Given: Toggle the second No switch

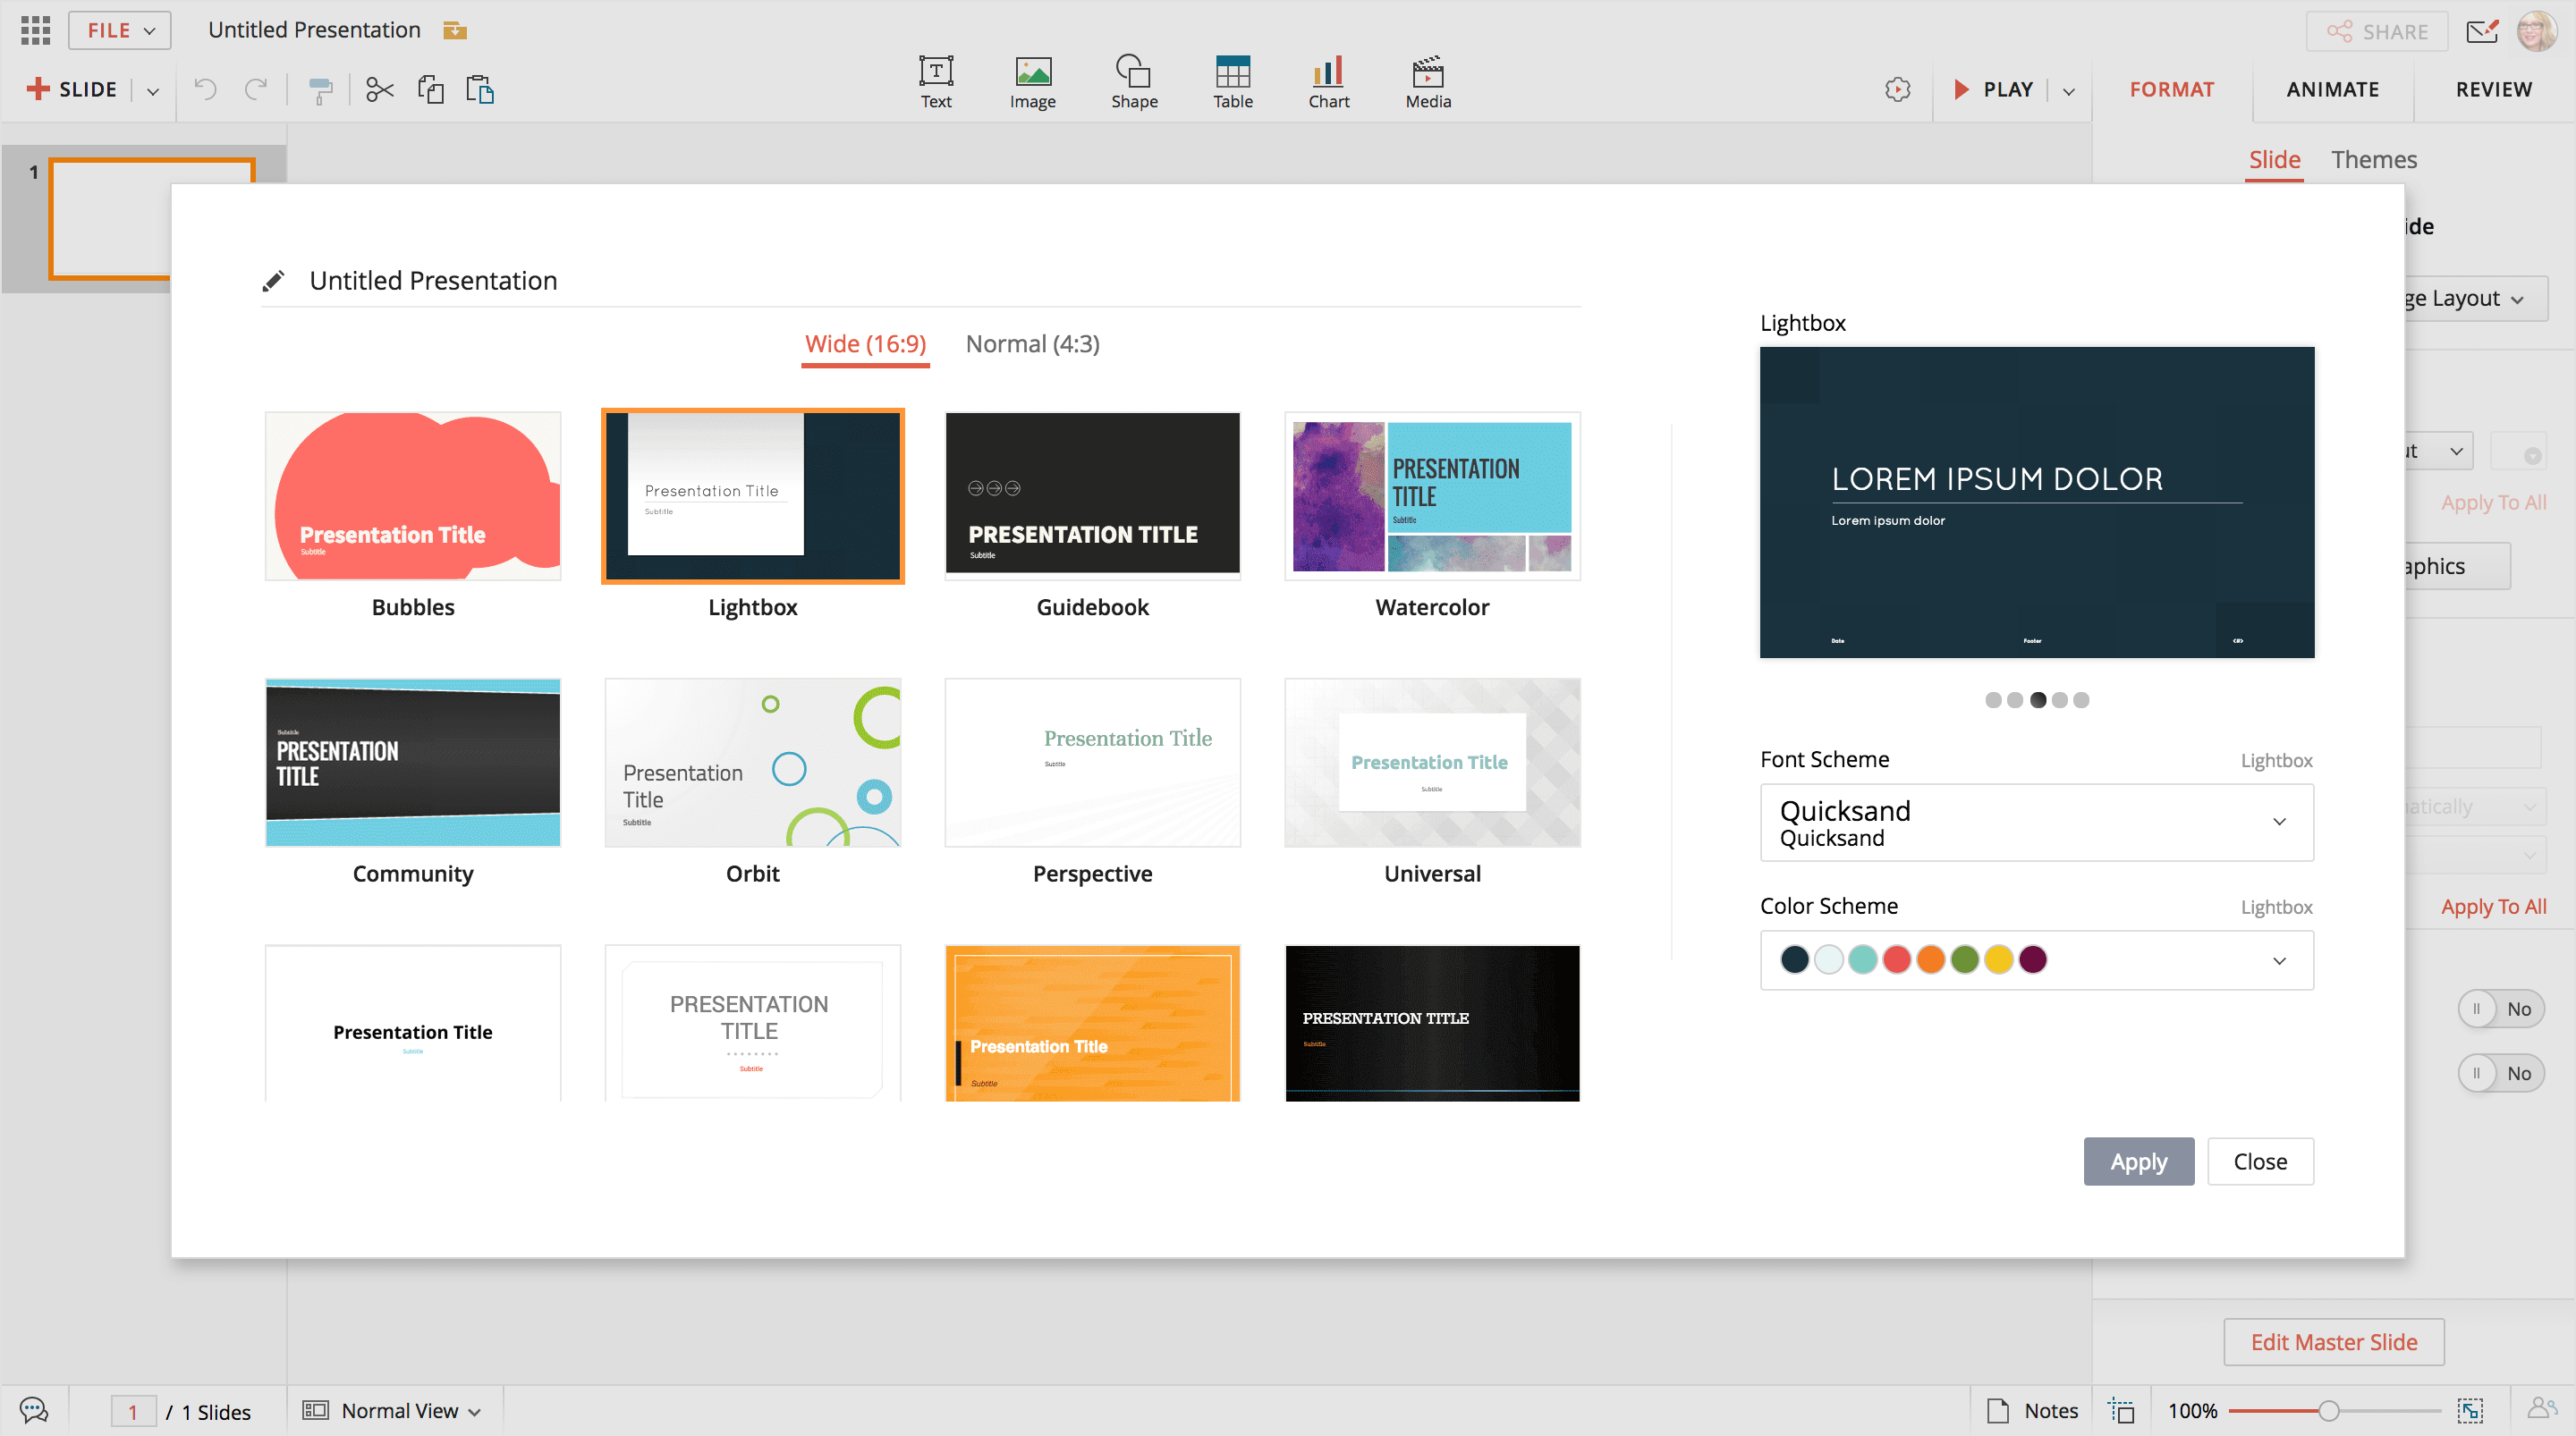Looking at the screenshot, I should pos(2500,1073).
